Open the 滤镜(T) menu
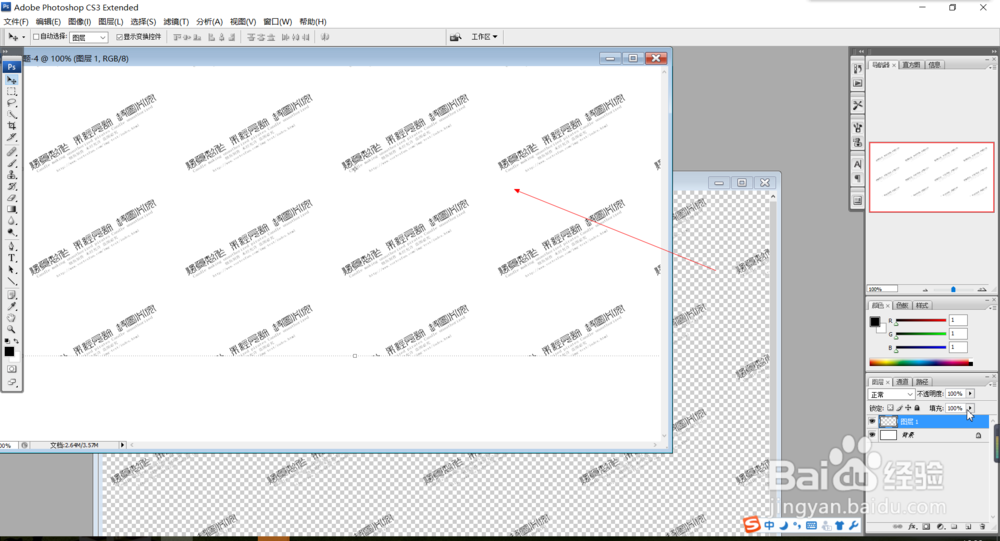Viewport: 1000px width, 541px height. [x=176, y=22]
